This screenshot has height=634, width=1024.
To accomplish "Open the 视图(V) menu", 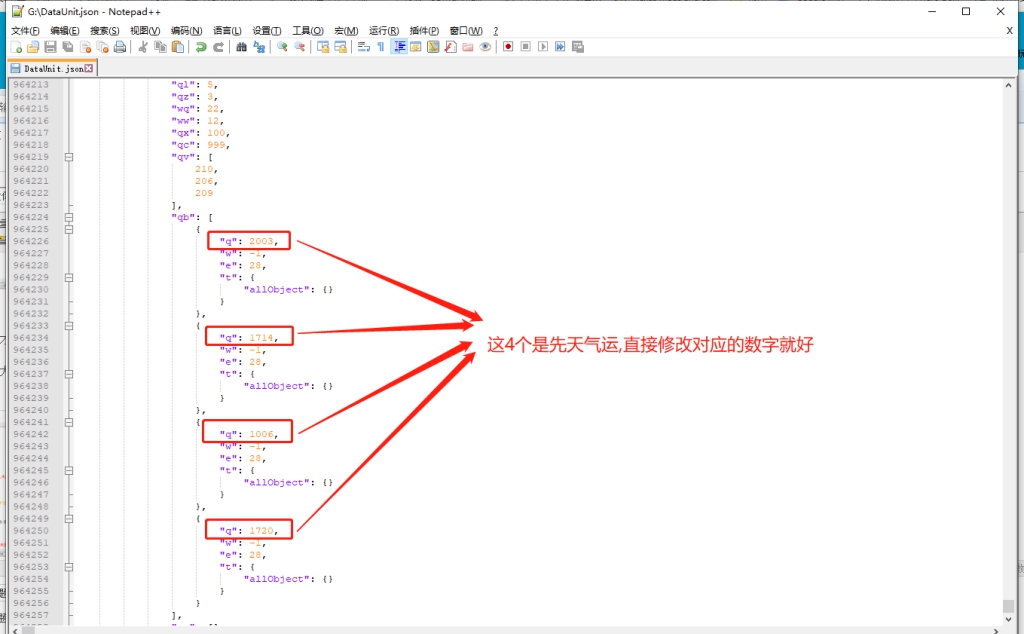I will click(x=145, y=31).
